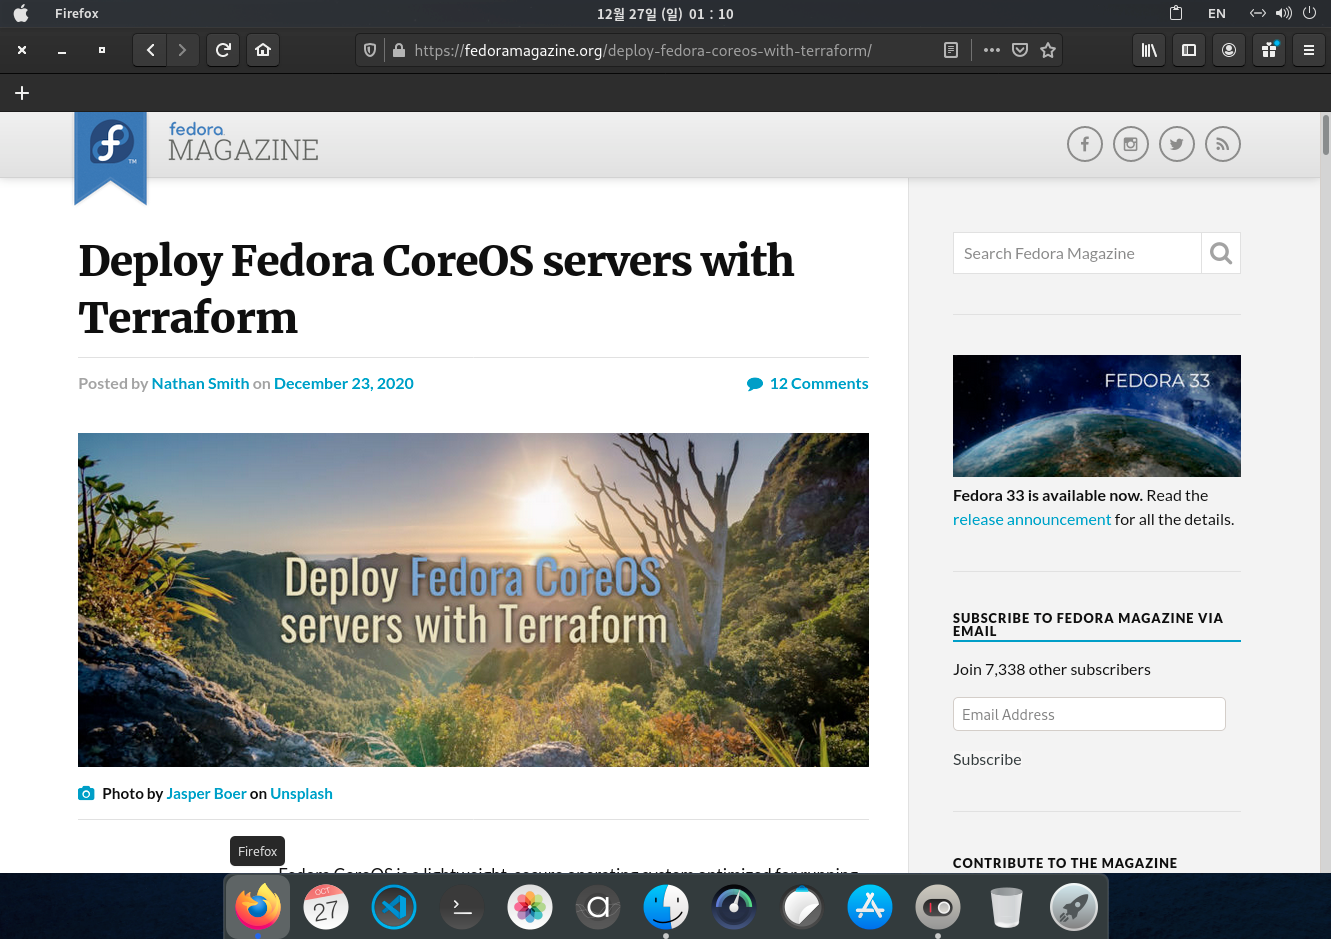Screen dimensions: 1331x939
Task: Click Contribute to the Magazine heading
Action: 1065,863
